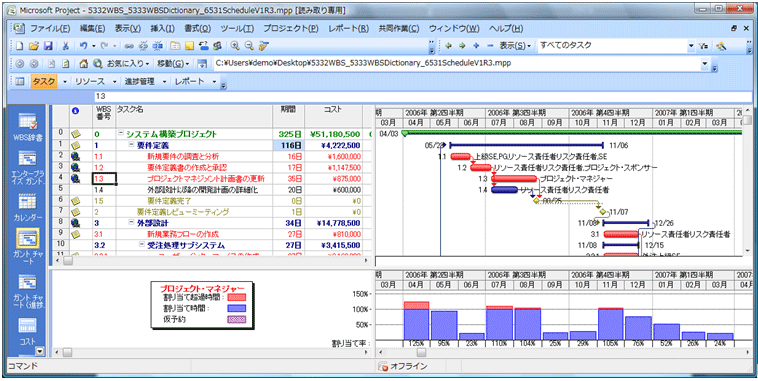Viewport: 758px width, 381px height.
Task: Open the 書式(O) menu
Action: pyautogui.click(x=197, y=29)
